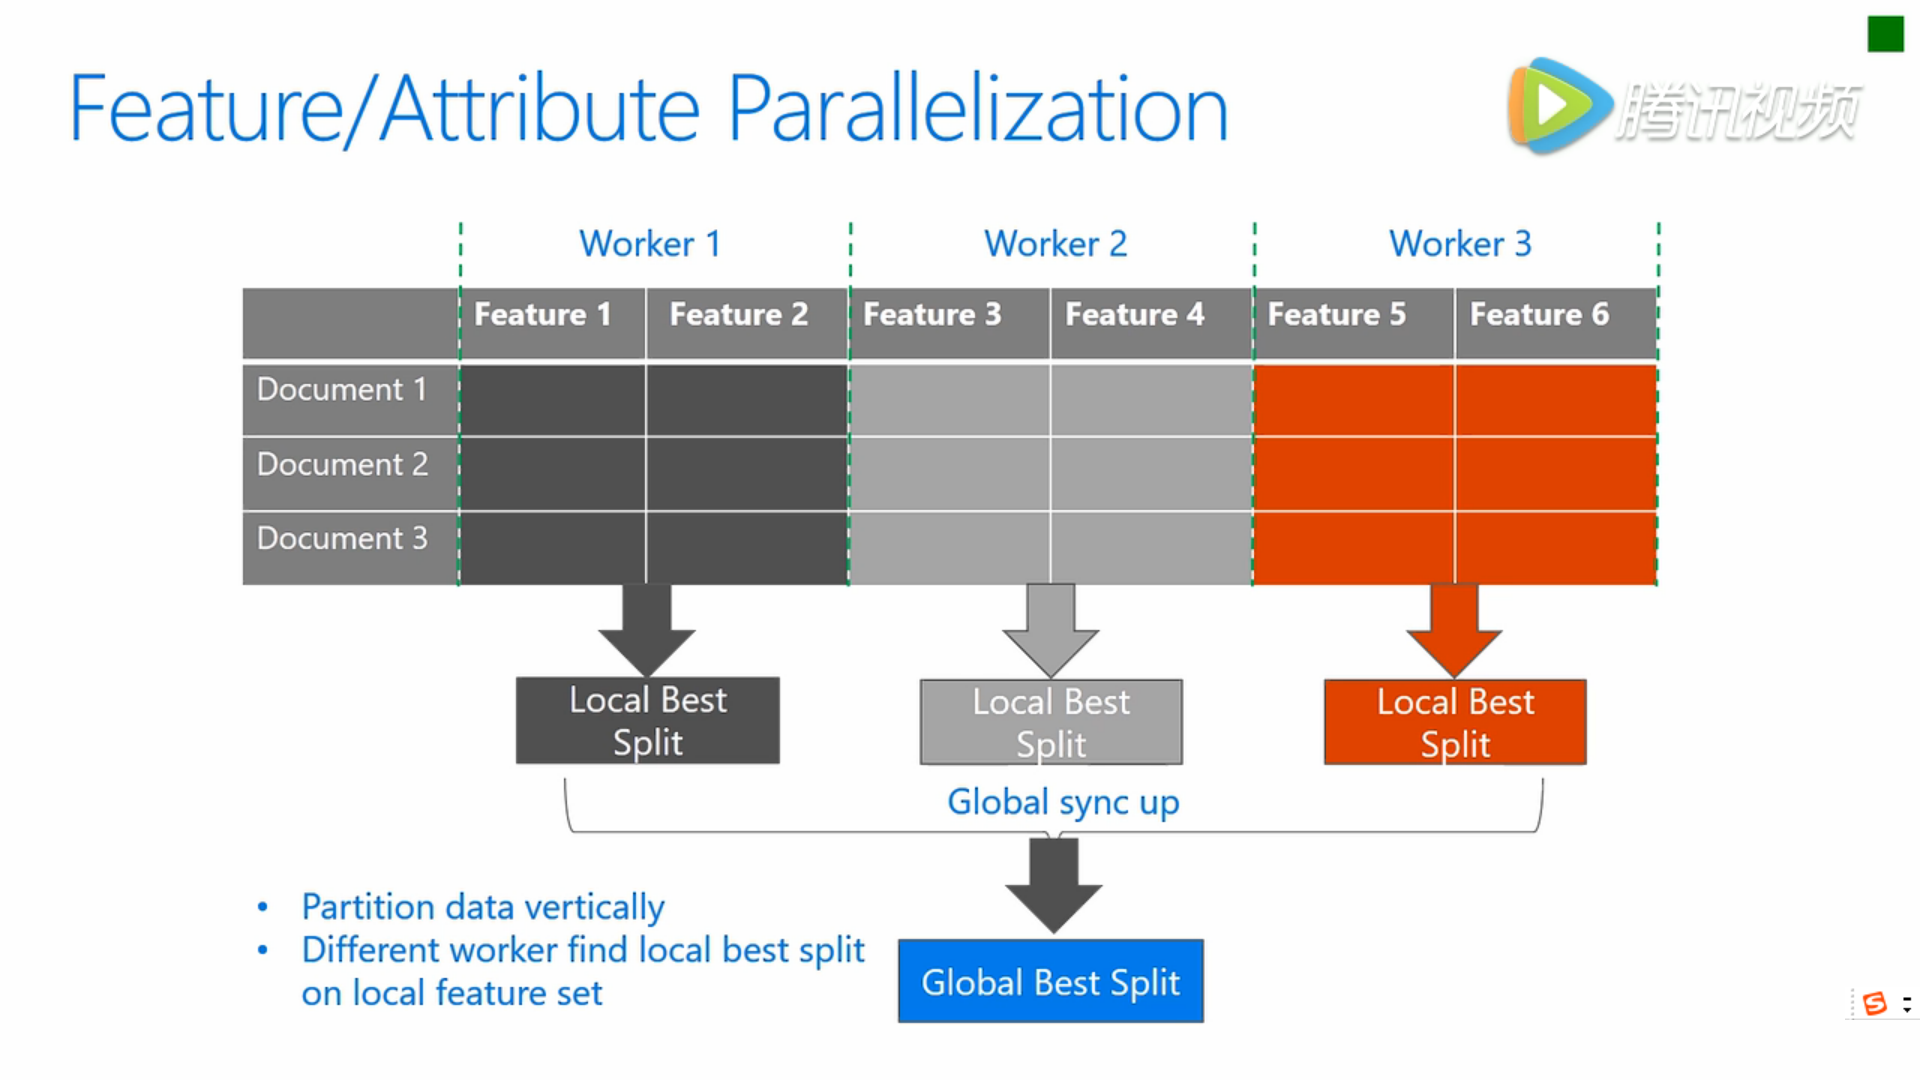The image size is (1920, 1080).
Task: Click the Feature 4 column header
Action: [1152, 323]
